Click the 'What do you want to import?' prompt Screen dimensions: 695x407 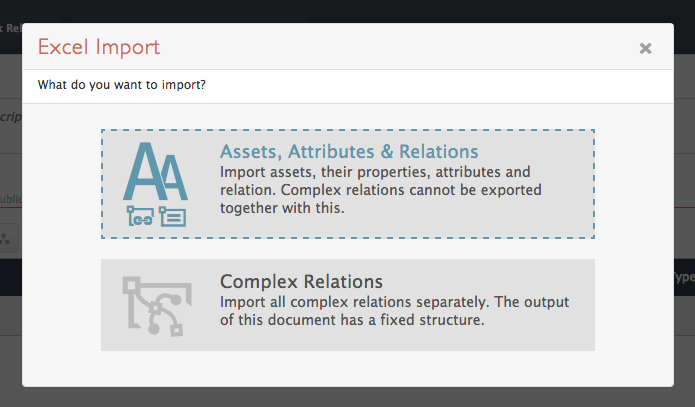coord(121,85)
